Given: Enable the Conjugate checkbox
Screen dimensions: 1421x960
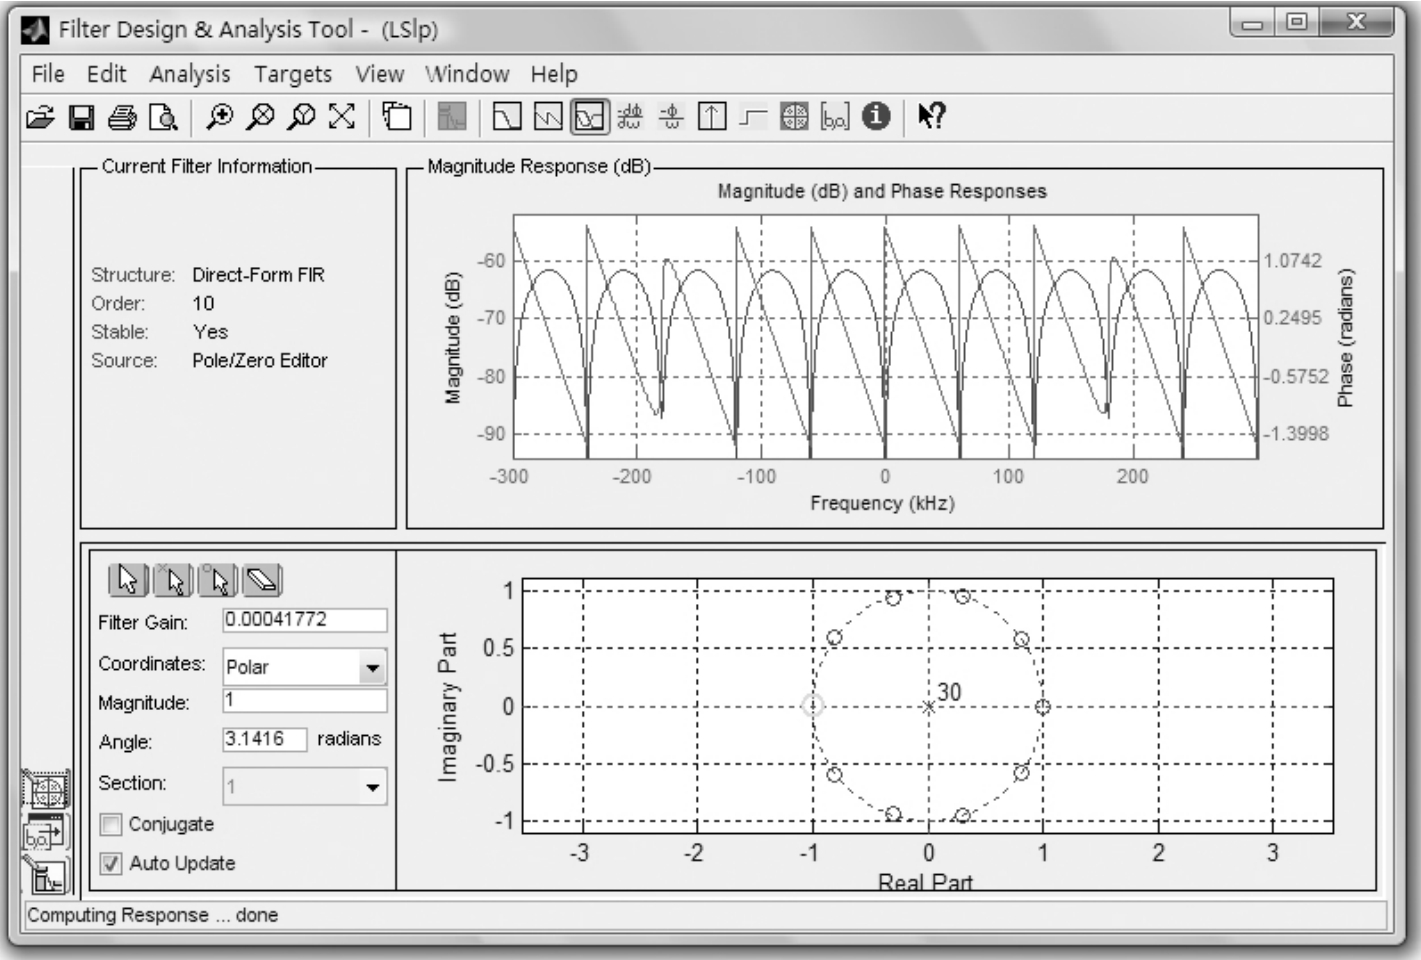Looking at the screenshot, I should (x=111, y=824).
